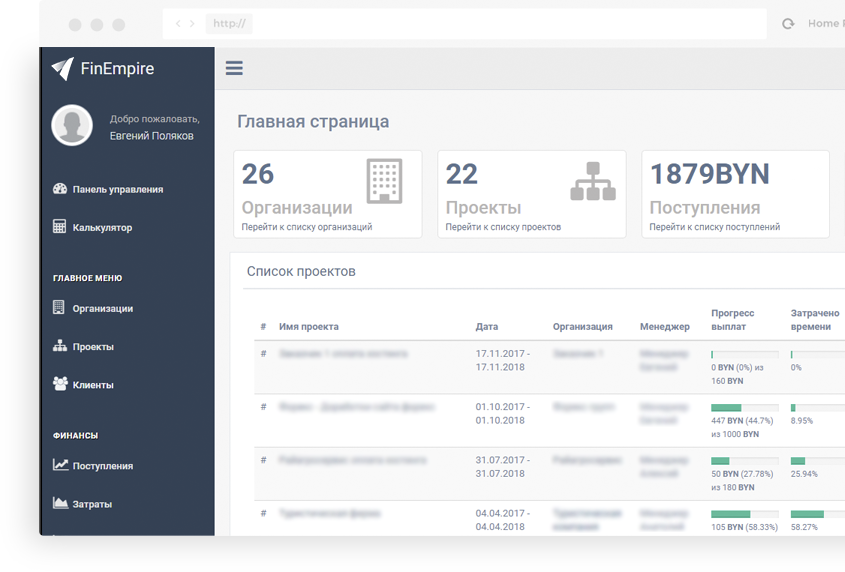Click the Затраты area chart icon
This screenshot has height=572, width=845.
tap(60, 503)
